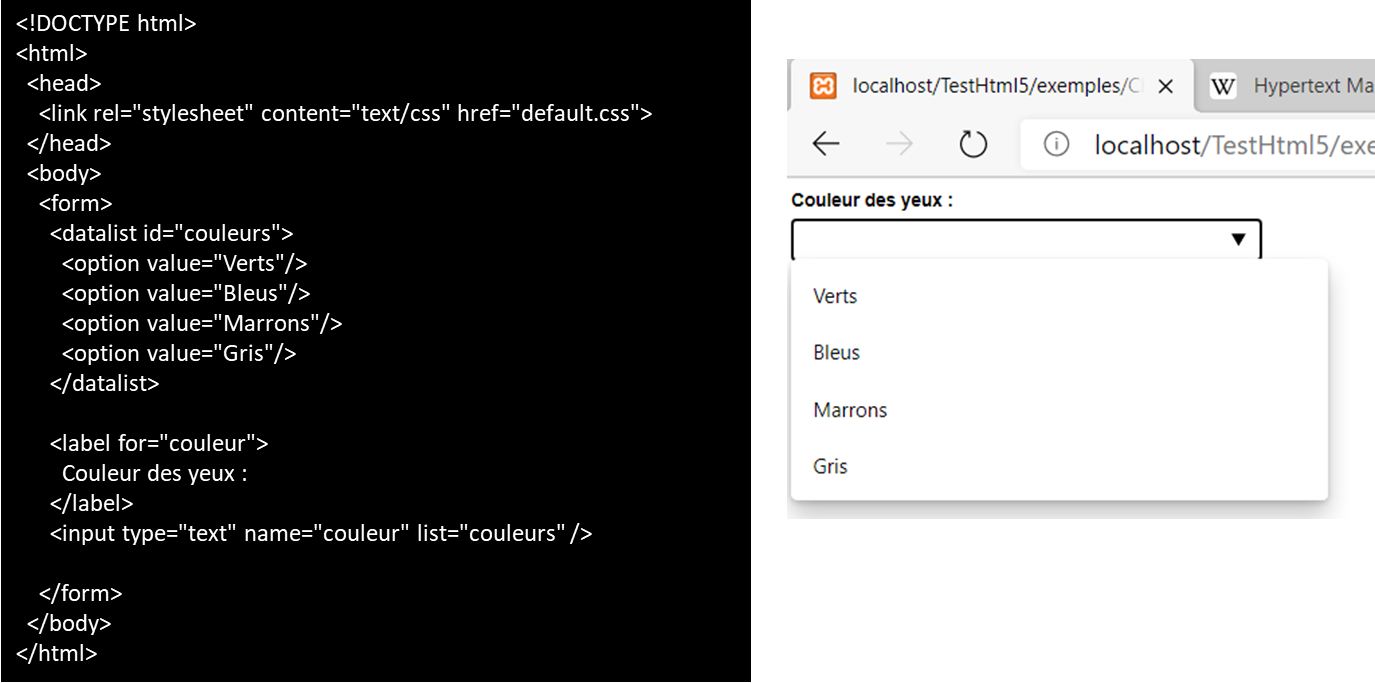
Task: Click the grayed forward arrow
Action: click(899, 144)
